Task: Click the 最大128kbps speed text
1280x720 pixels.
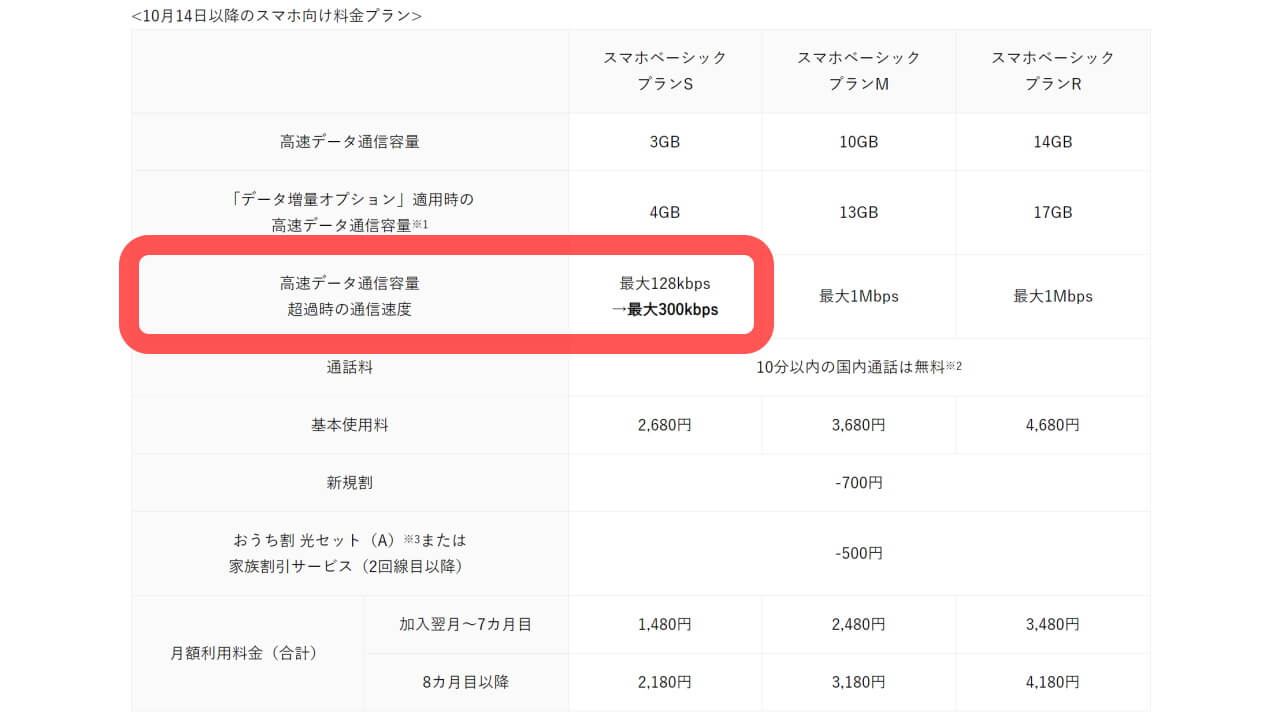Action: (664, 284)
